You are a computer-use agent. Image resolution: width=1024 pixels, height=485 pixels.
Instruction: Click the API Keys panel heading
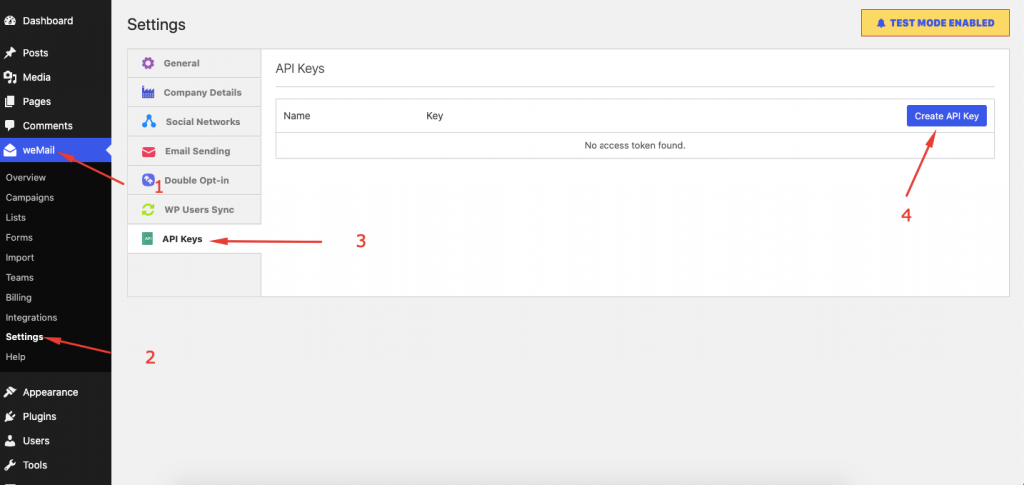[x=300, y=69]
